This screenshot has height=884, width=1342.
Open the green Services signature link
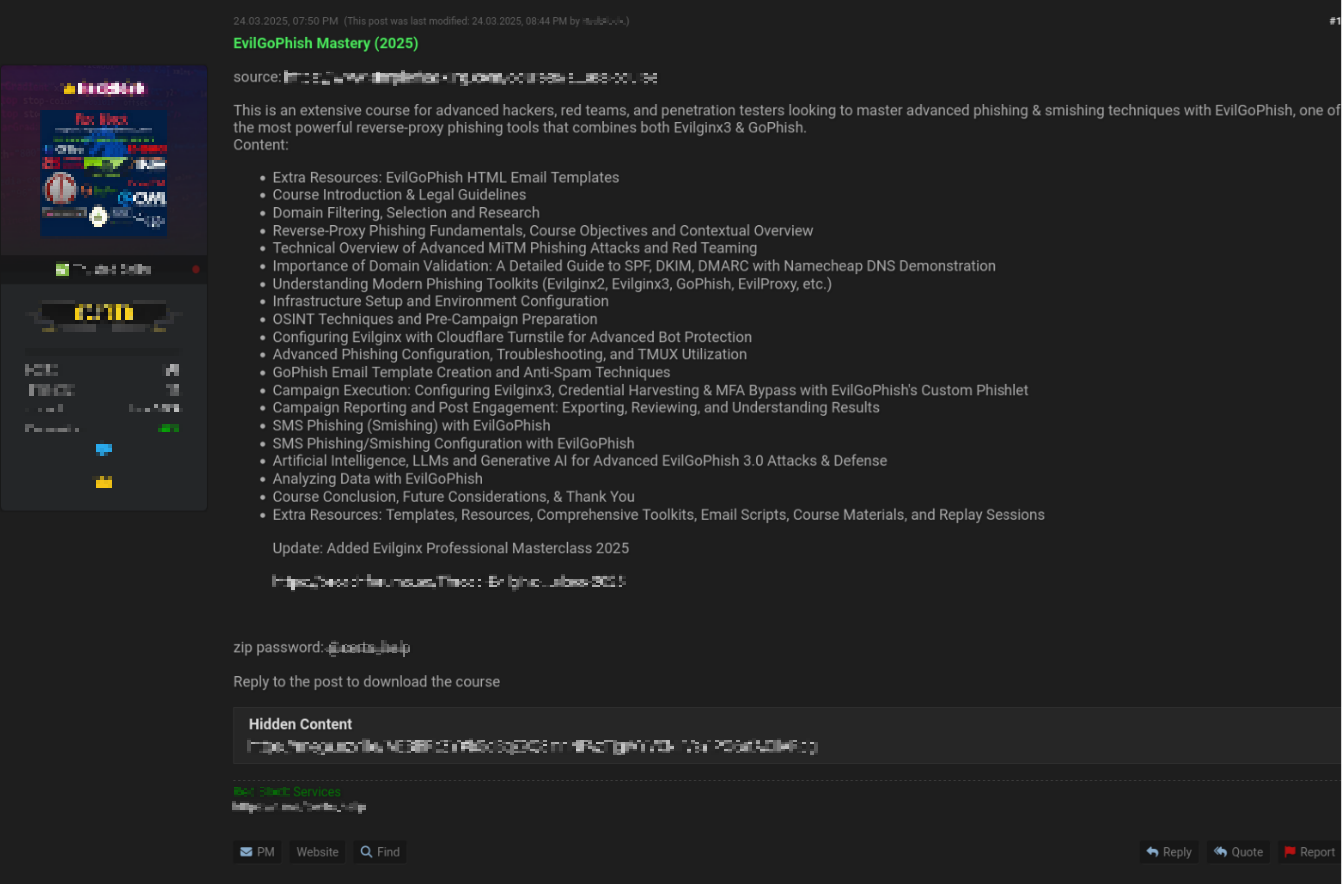pyautogui.click(x=287, y=792)
